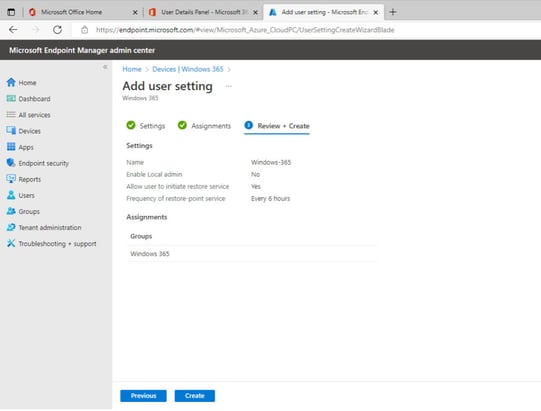Click the browser address bar URL
The width and height of the screenshot is (541, 411).
(x=245, y=30)
